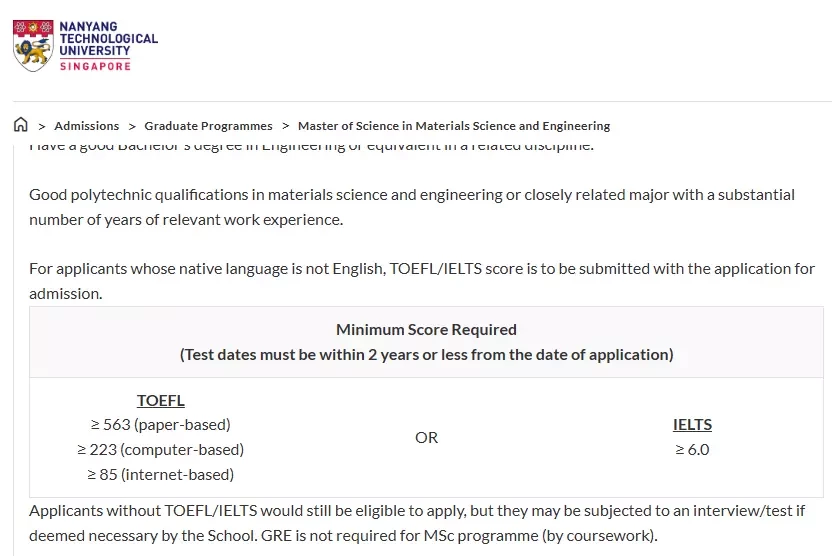Image resolution: width=832 pixels, height=556 pixels.
Task: Click the OR separator in the table
Action: pos(426,438)
